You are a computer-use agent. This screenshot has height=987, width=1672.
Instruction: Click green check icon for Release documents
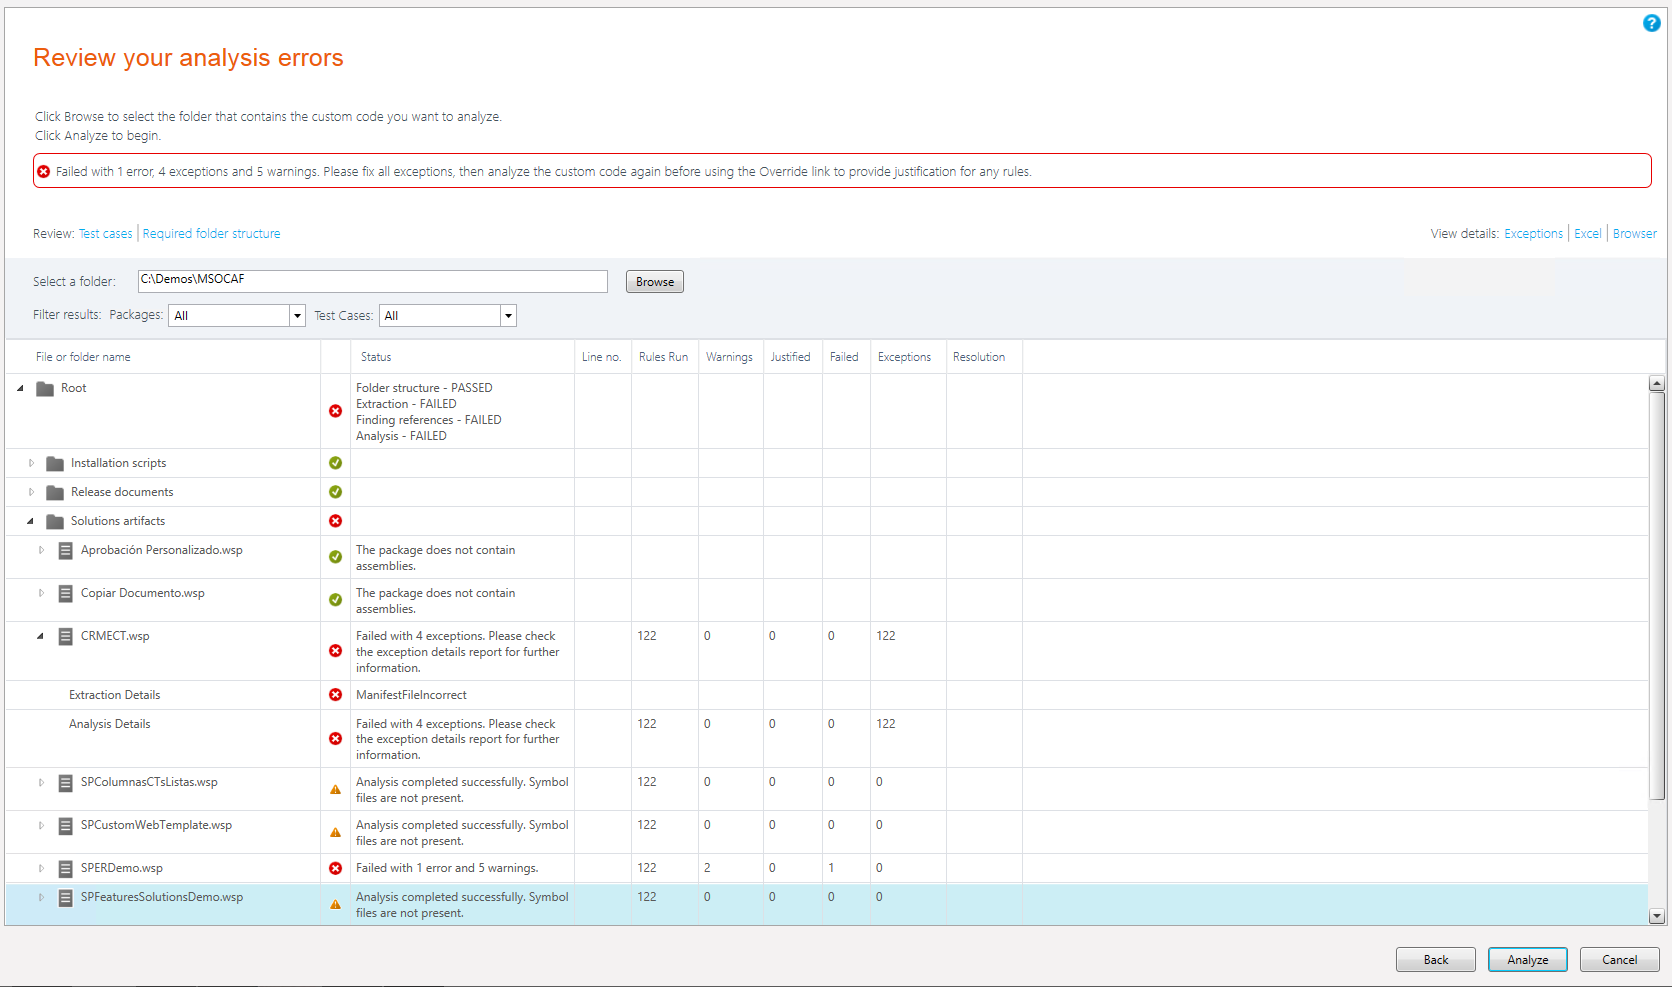pyautogui.click(x=336, y=492)
